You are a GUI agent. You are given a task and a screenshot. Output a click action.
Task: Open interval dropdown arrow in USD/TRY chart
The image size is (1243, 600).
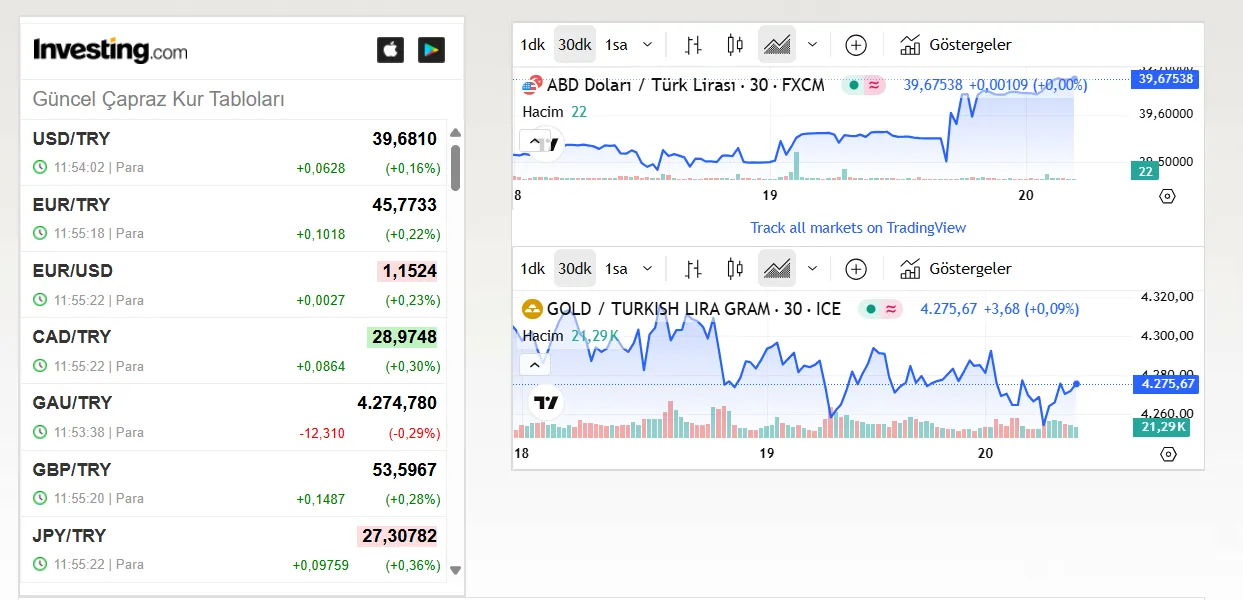pos(647,44)
